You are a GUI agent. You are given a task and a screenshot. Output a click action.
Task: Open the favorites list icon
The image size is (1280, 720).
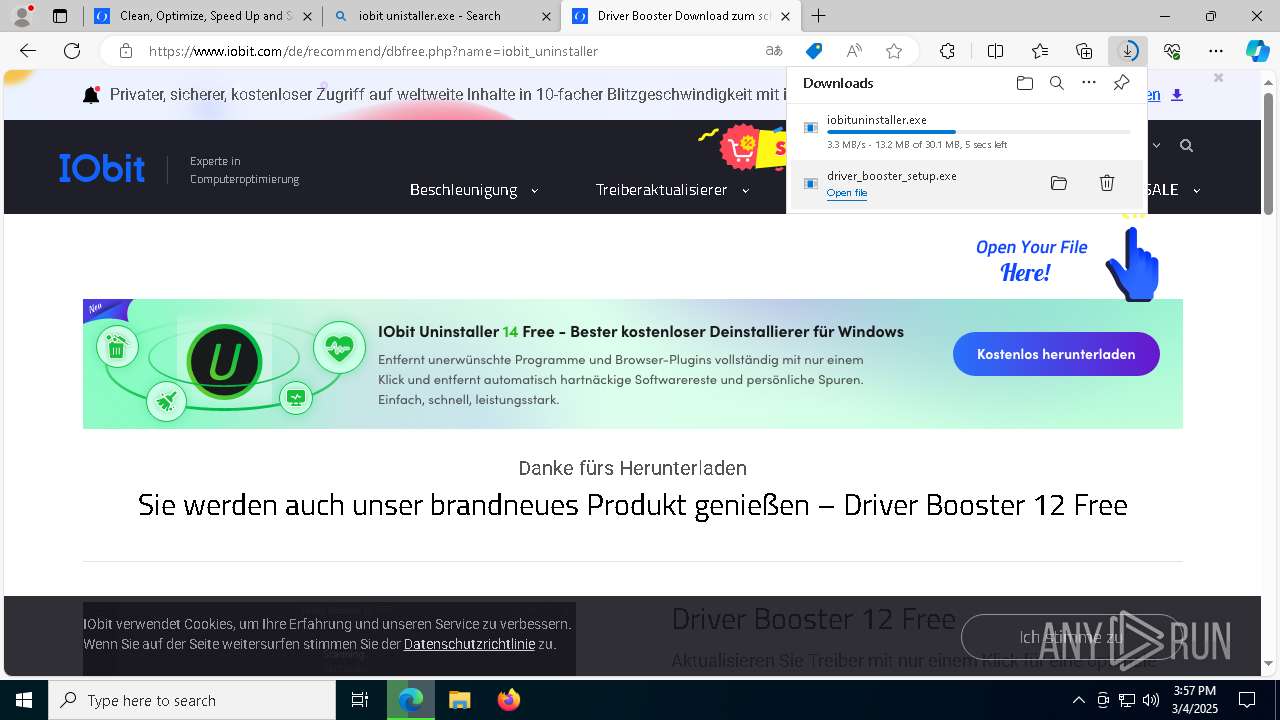1040,51
